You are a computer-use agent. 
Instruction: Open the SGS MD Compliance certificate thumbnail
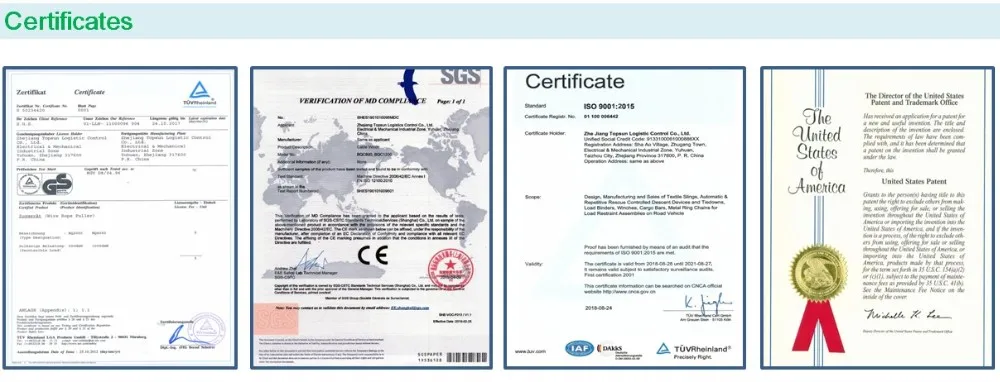371,217
